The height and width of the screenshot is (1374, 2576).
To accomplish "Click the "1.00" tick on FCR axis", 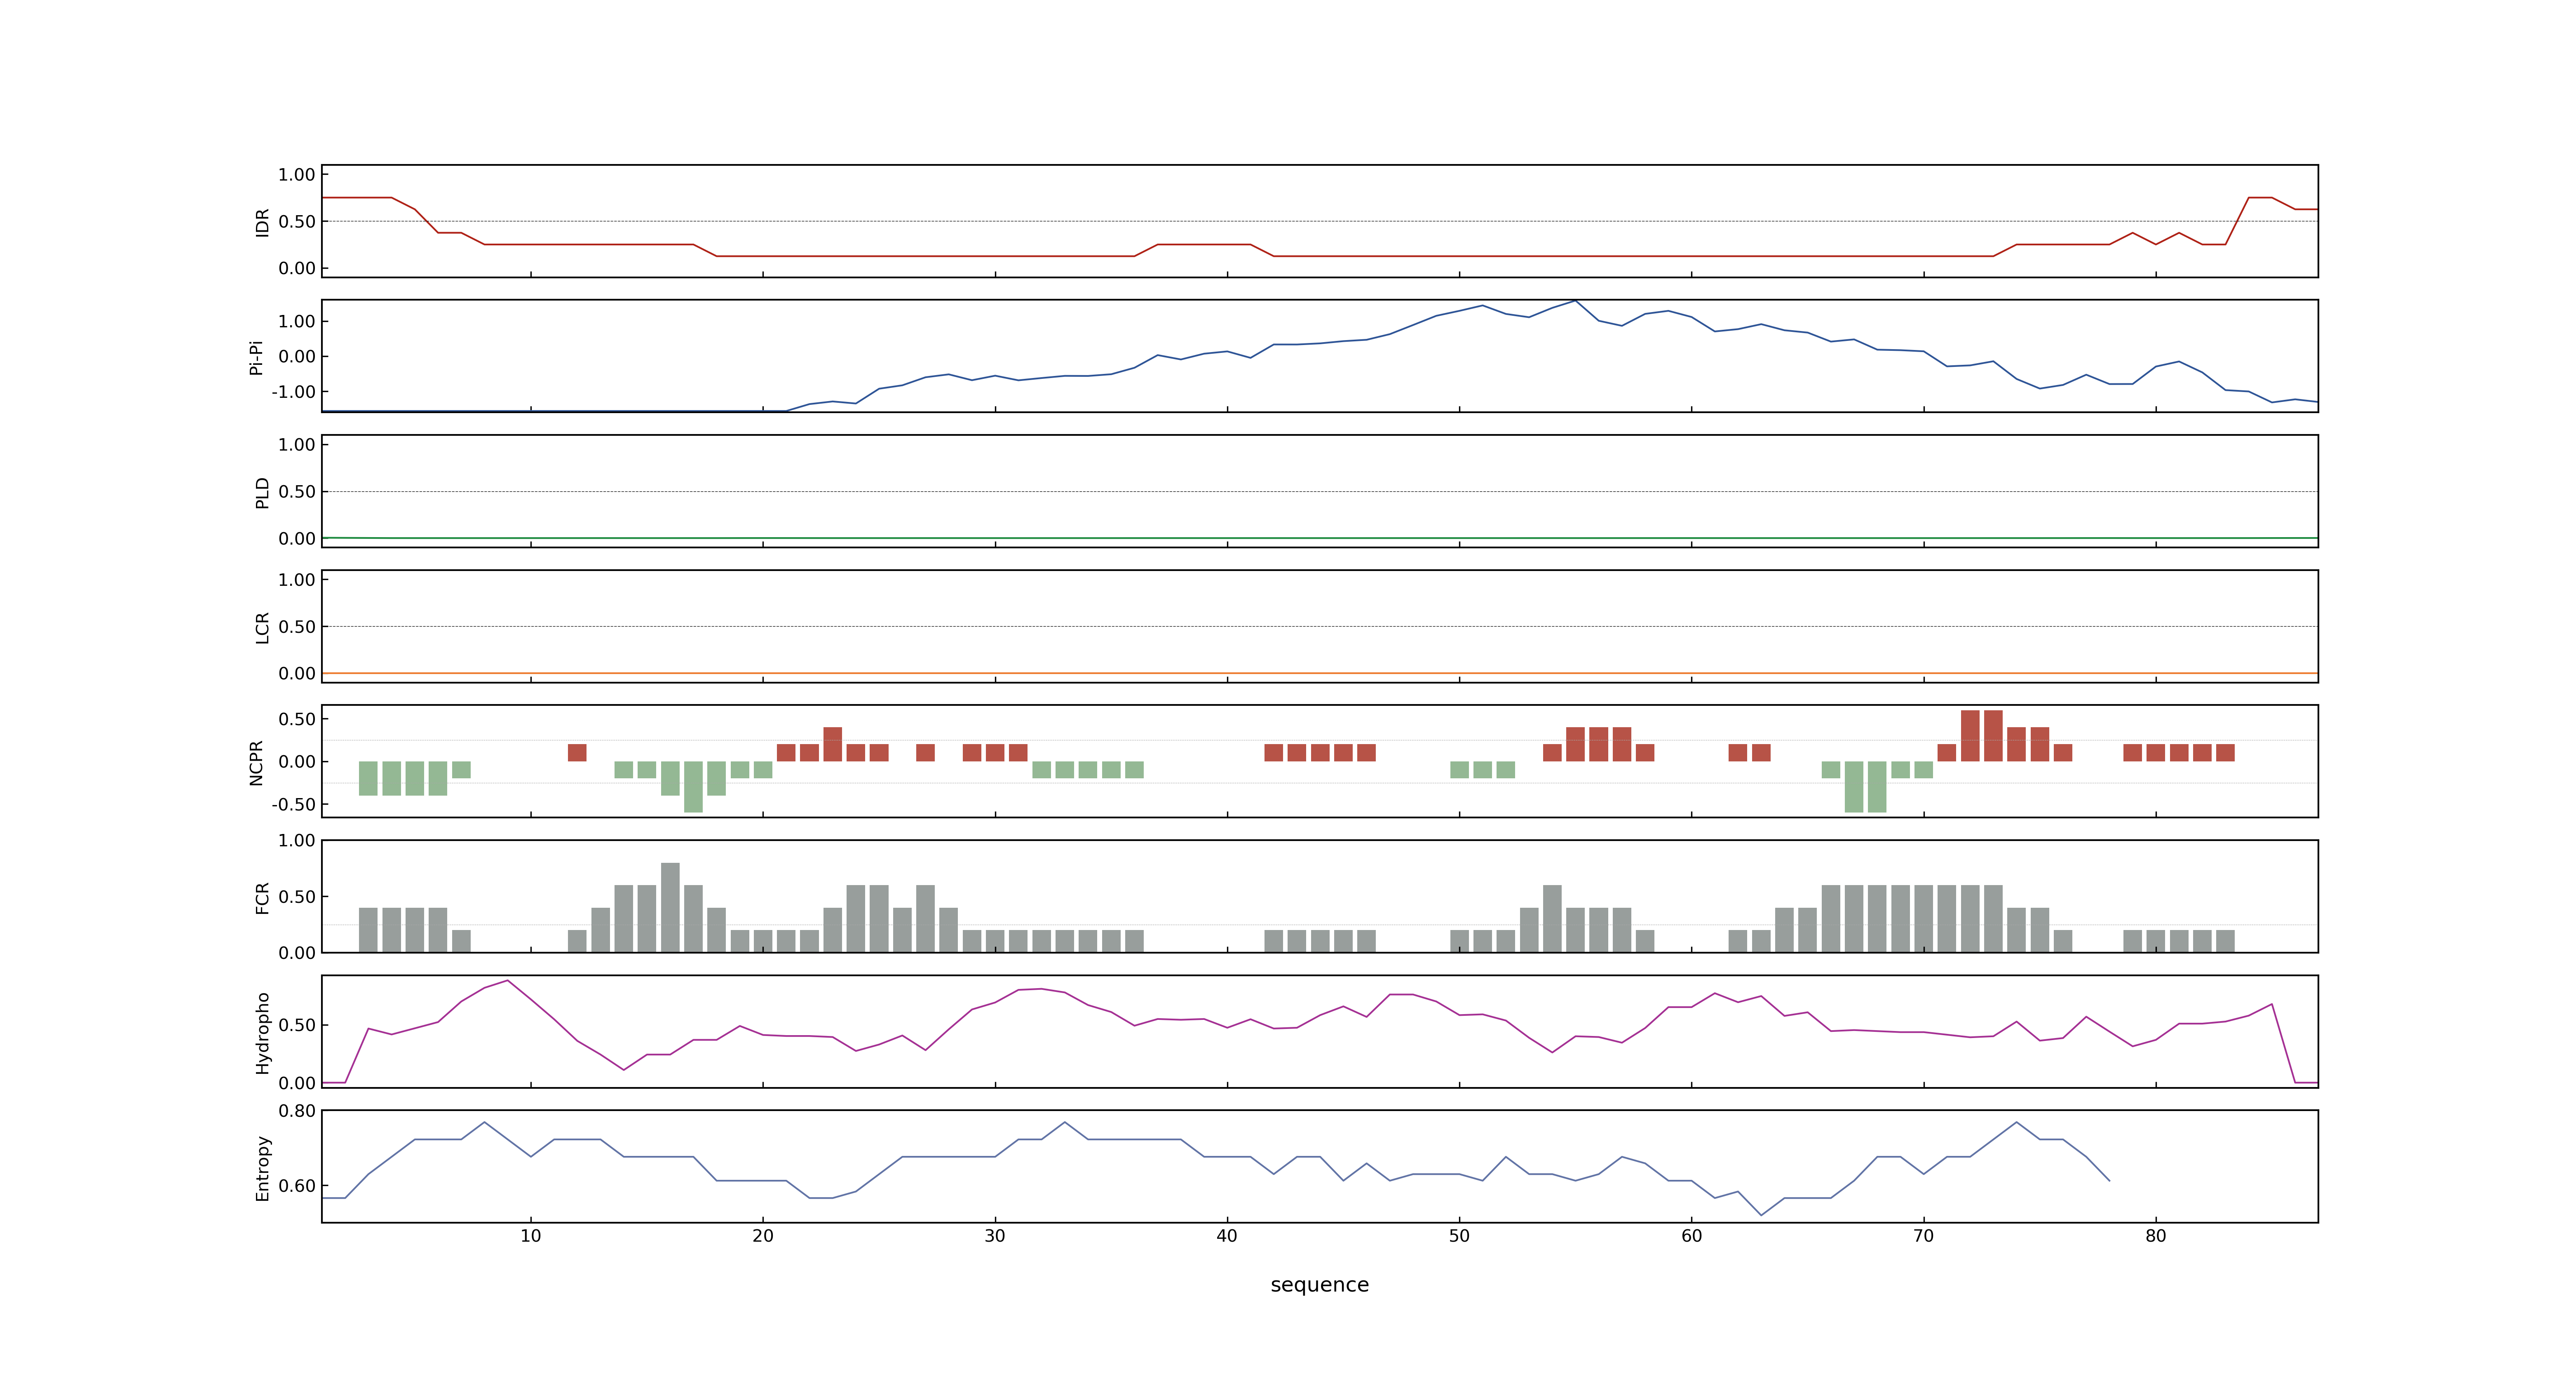I will [297, 841].
